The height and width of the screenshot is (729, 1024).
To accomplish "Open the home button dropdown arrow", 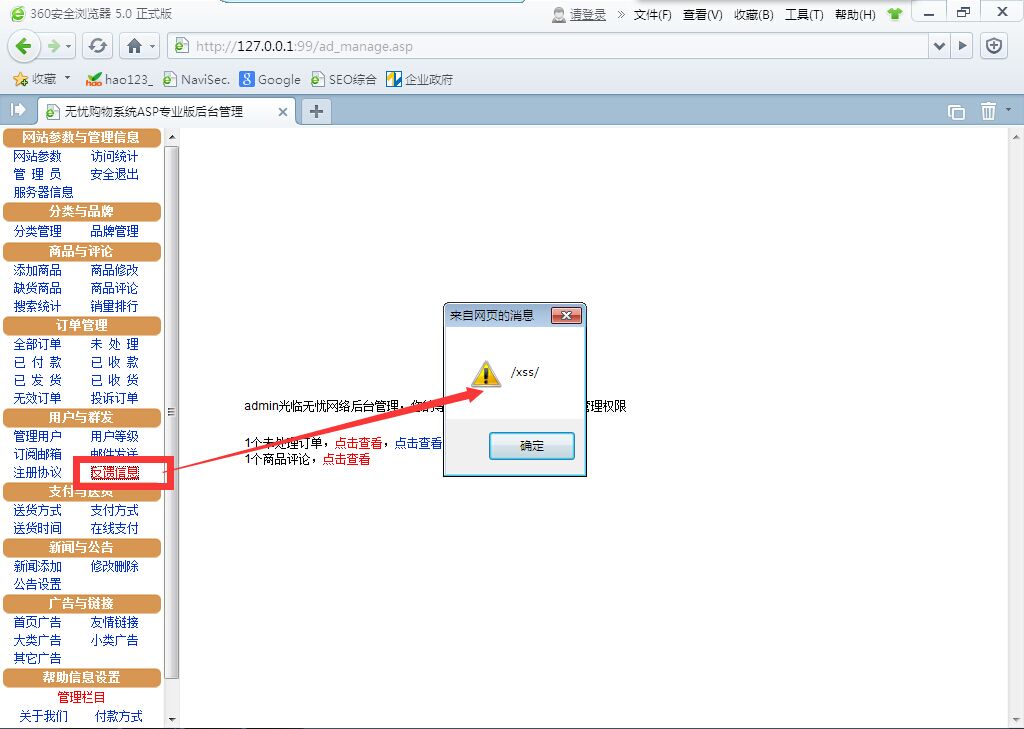I will pos(153,46).
